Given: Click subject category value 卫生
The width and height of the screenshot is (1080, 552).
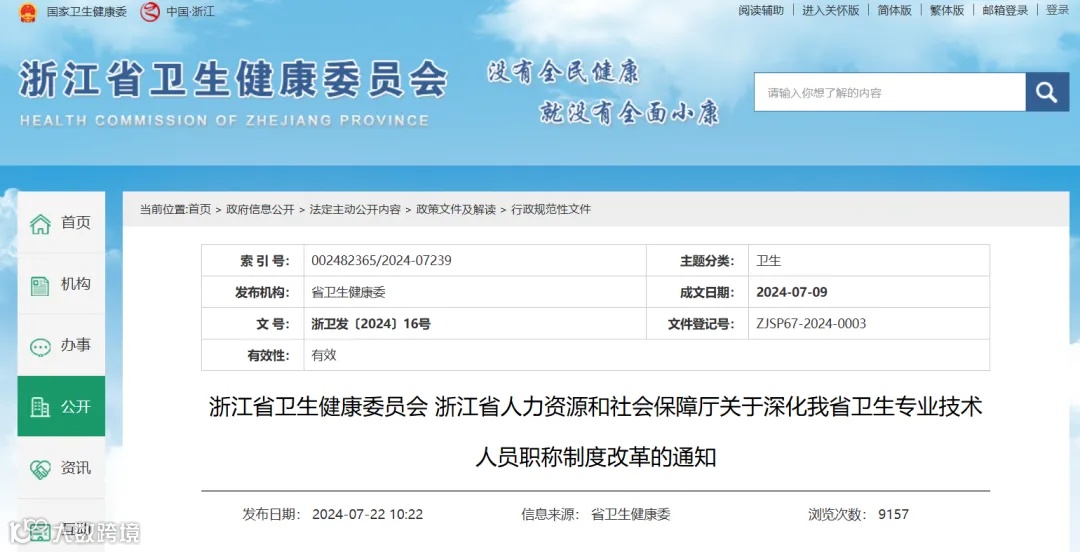Looking at the screenshot, I should (769, 261).
